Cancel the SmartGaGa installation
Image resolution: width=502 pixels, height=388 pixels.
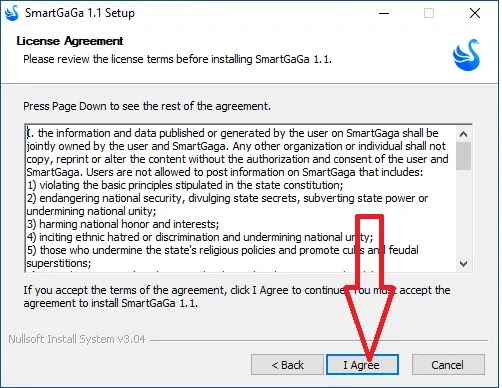(x=448, y=364)
